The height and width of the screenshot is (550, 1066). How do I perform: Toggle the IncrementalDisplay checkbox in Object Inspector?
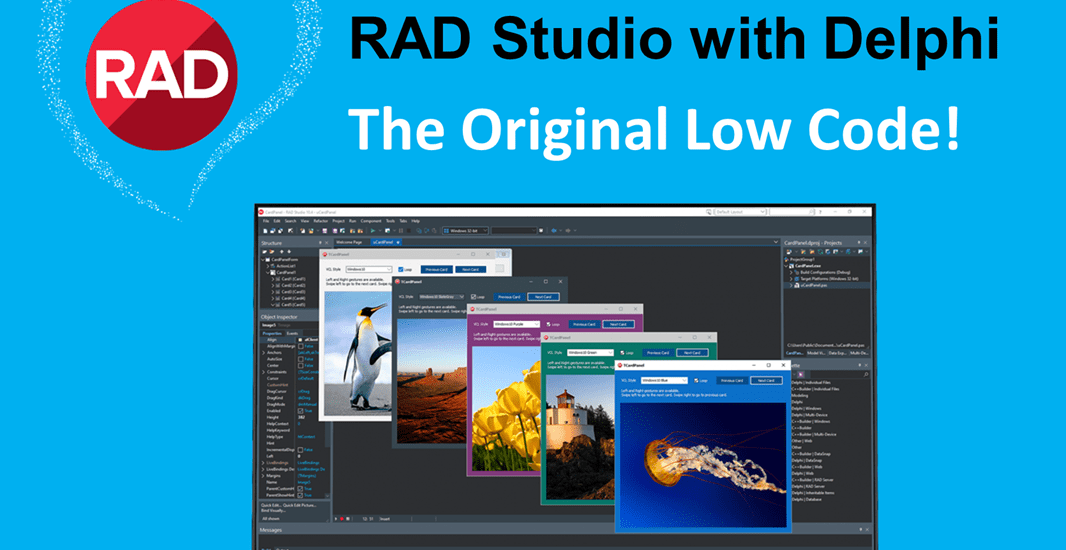click(300, 450)
